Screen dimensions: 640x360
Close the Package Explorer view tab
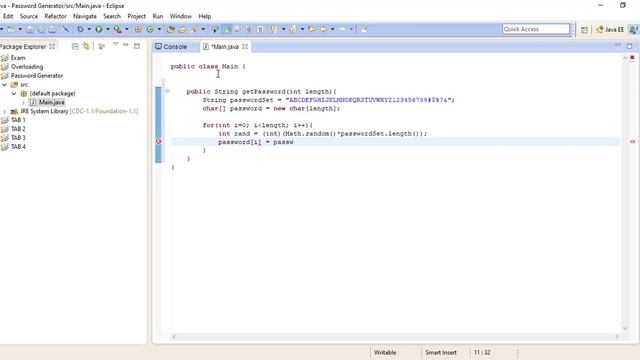coord(52,47)
